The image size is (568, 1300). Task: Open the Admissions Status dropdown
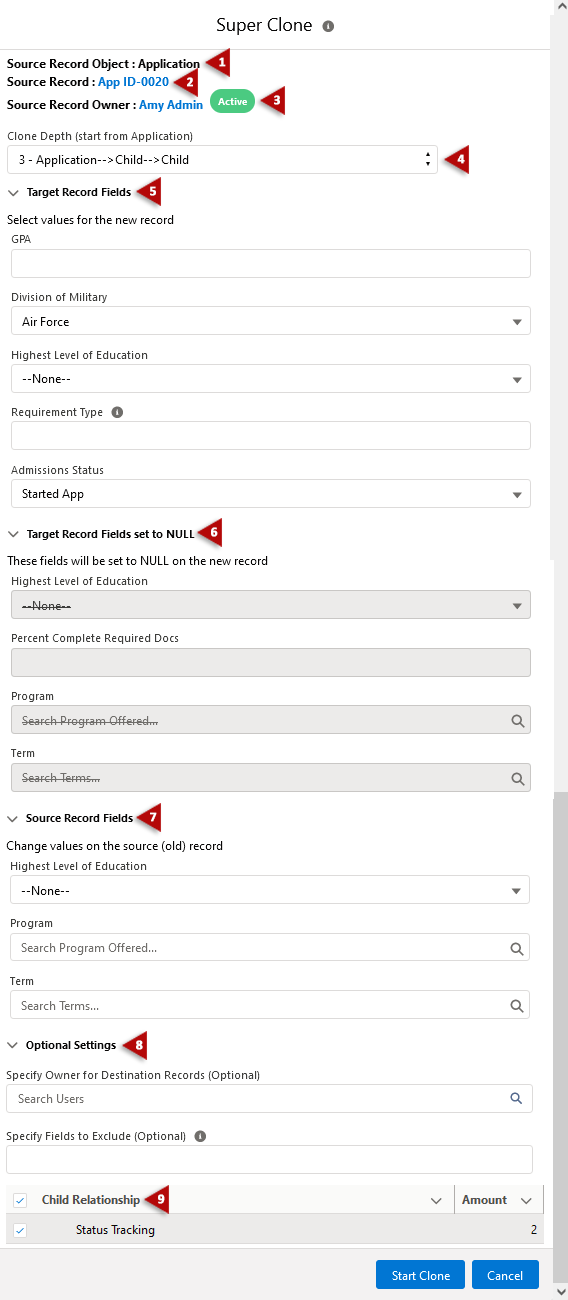tap(271, 494)
